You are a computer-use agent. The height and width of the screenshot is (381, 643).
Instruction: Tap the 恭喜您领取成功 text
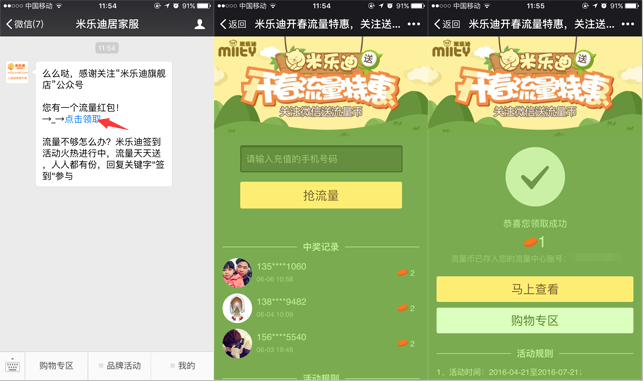535,224
